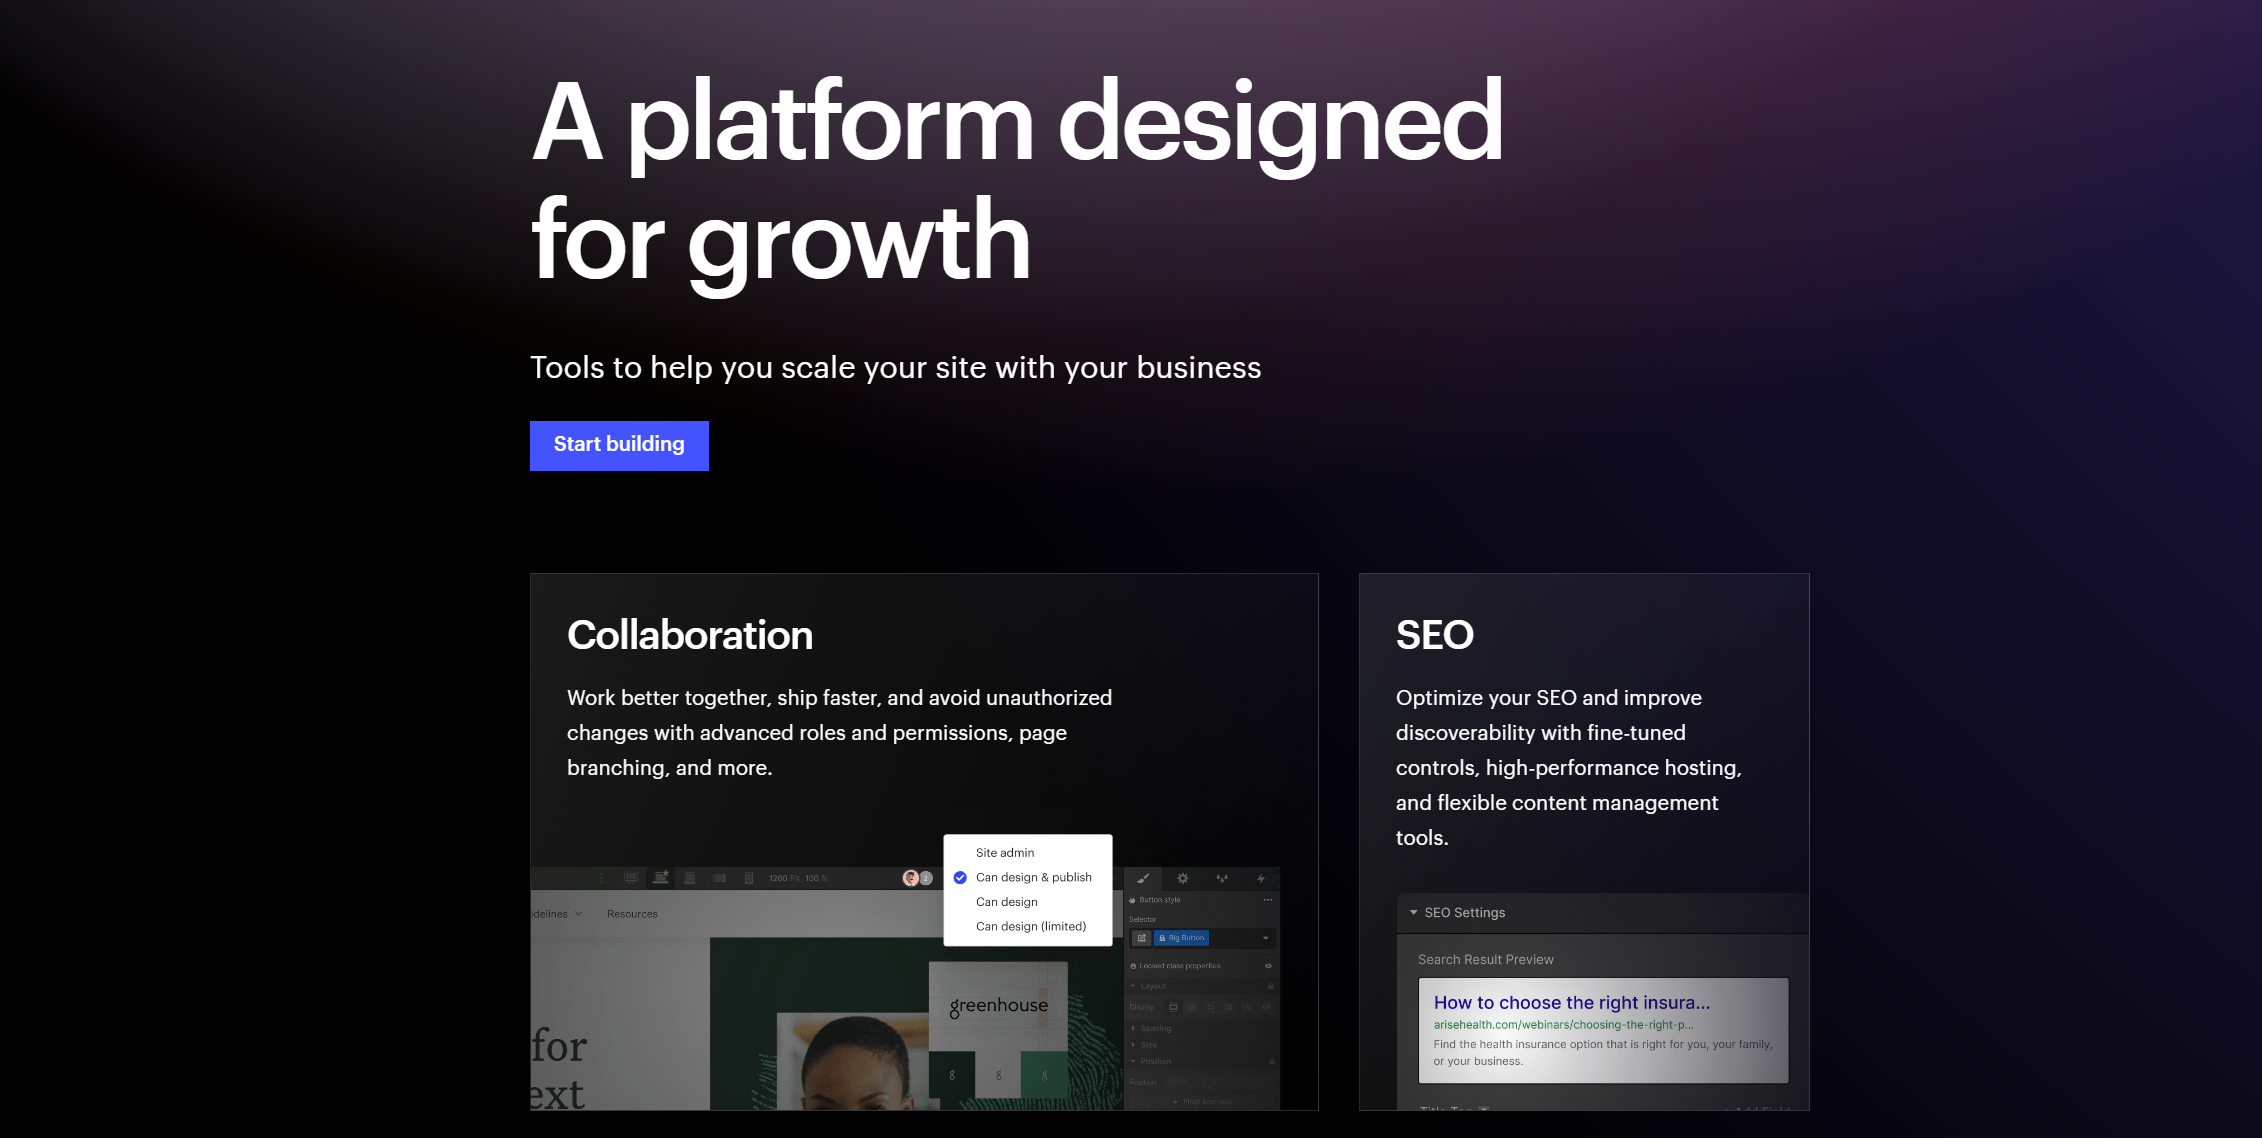Toggle the Layout section lock icon
The height and width of the screenshot is (1138, 2262).
pos(1271,986)
